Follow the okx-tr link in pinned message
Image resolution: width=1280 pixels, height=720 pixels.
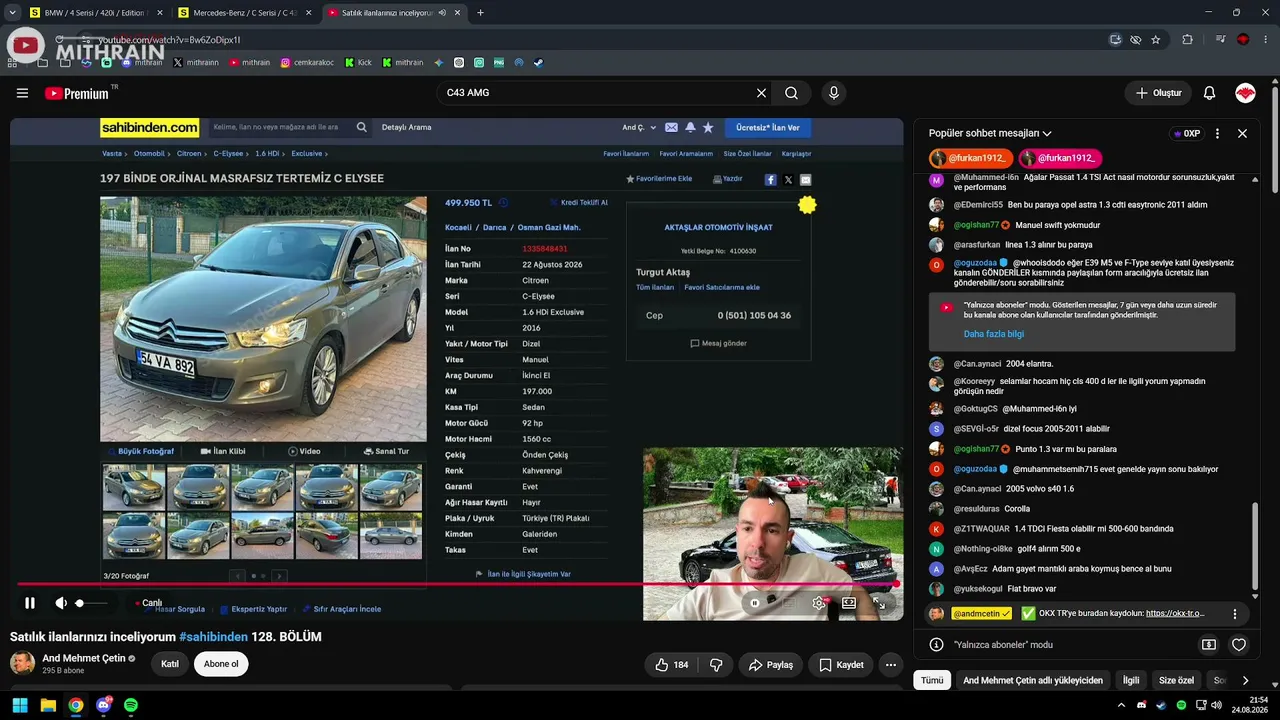pyautogui.click(x=1175, y=614)
